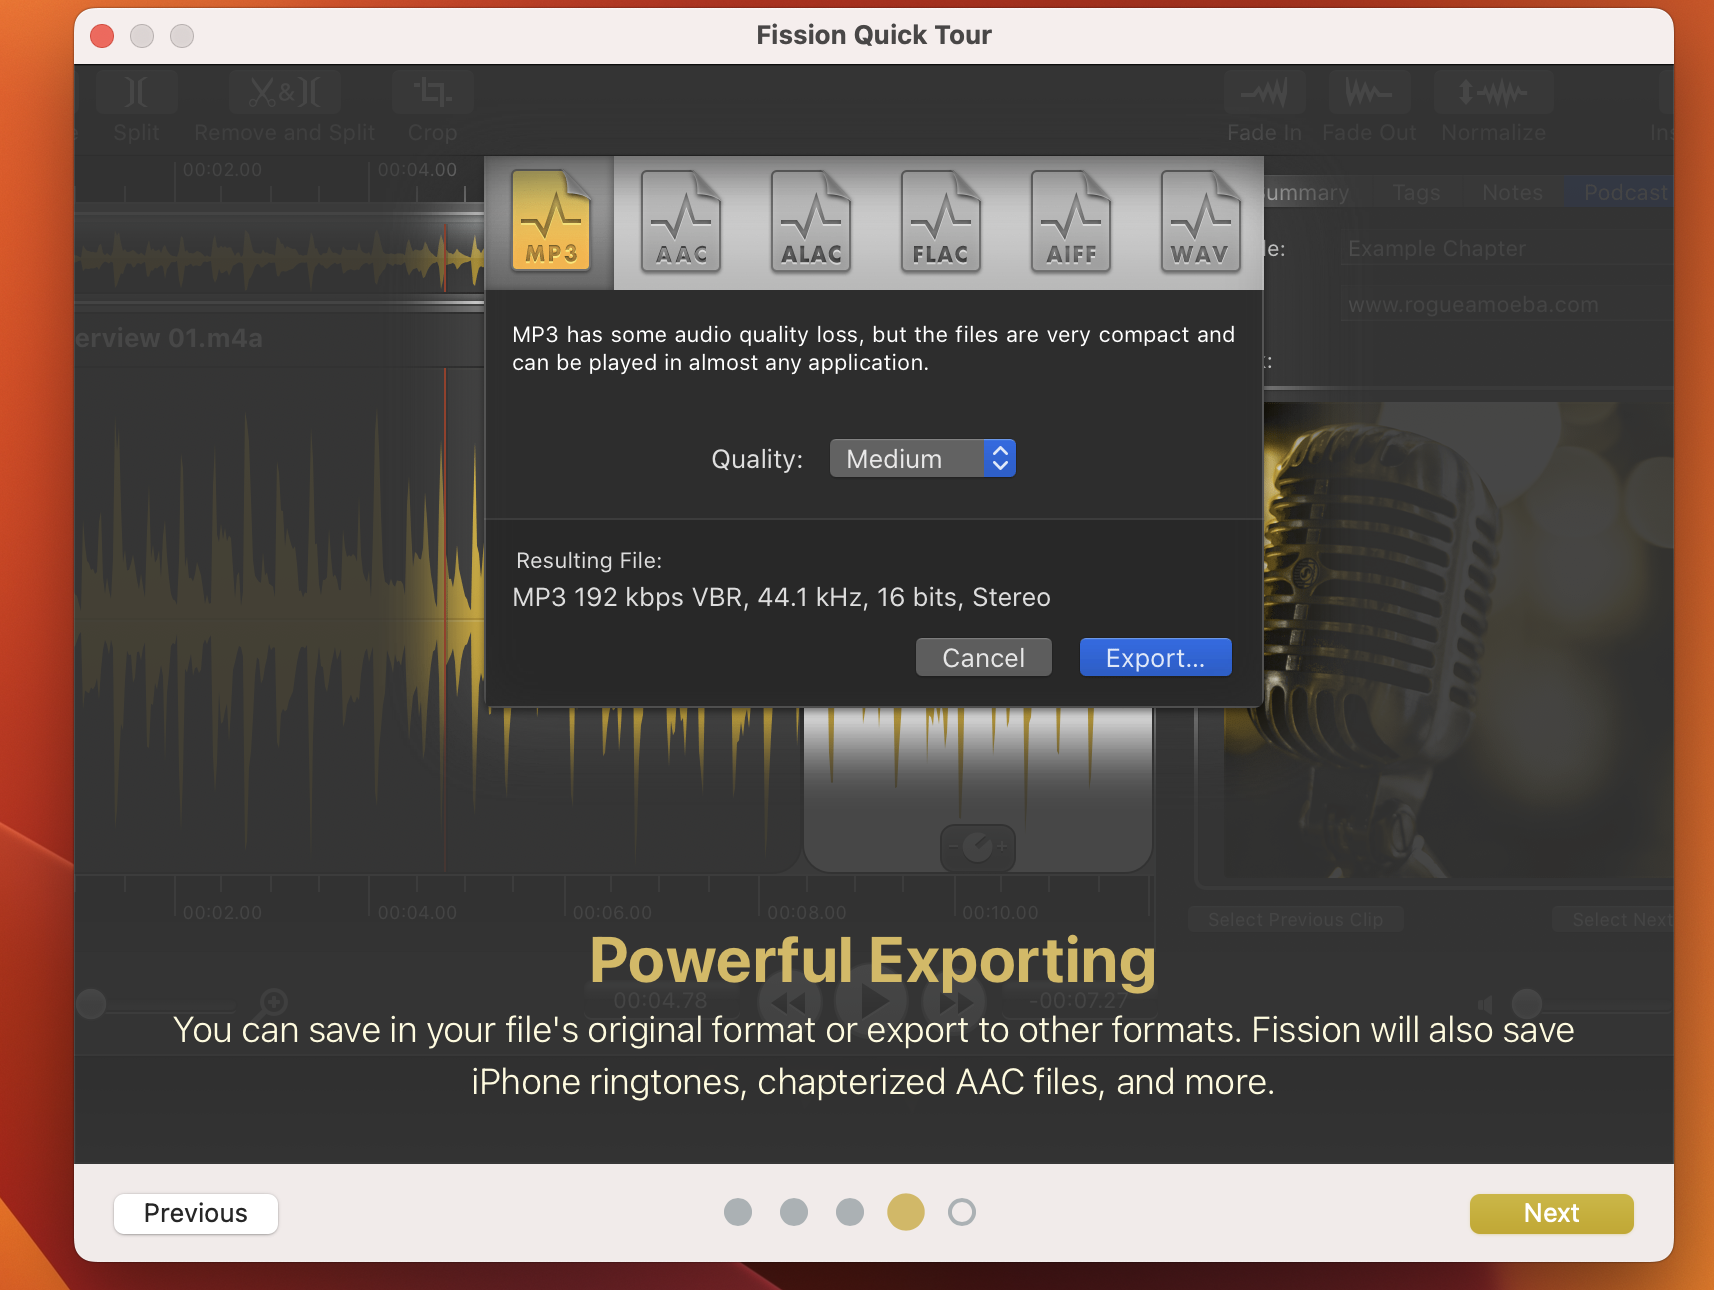The height and width of the screenshot is (1290, 1714).
Task: Jump to the third tour page dot
Action: pos(850,1212)
